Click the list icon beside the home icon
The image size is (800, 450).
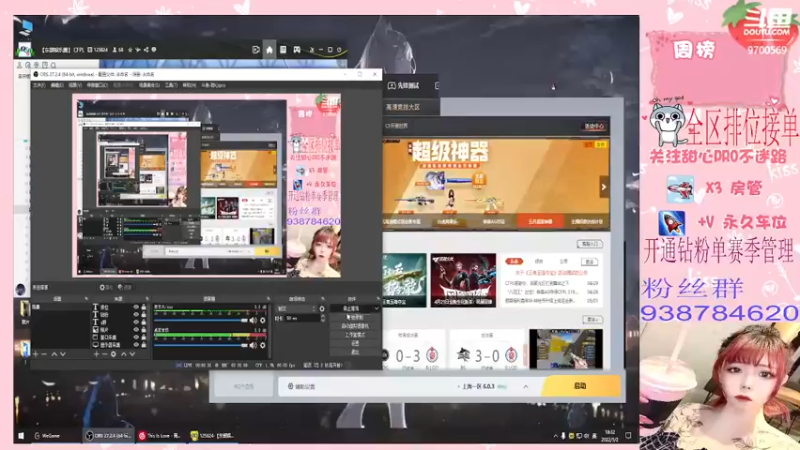[283, 49]
